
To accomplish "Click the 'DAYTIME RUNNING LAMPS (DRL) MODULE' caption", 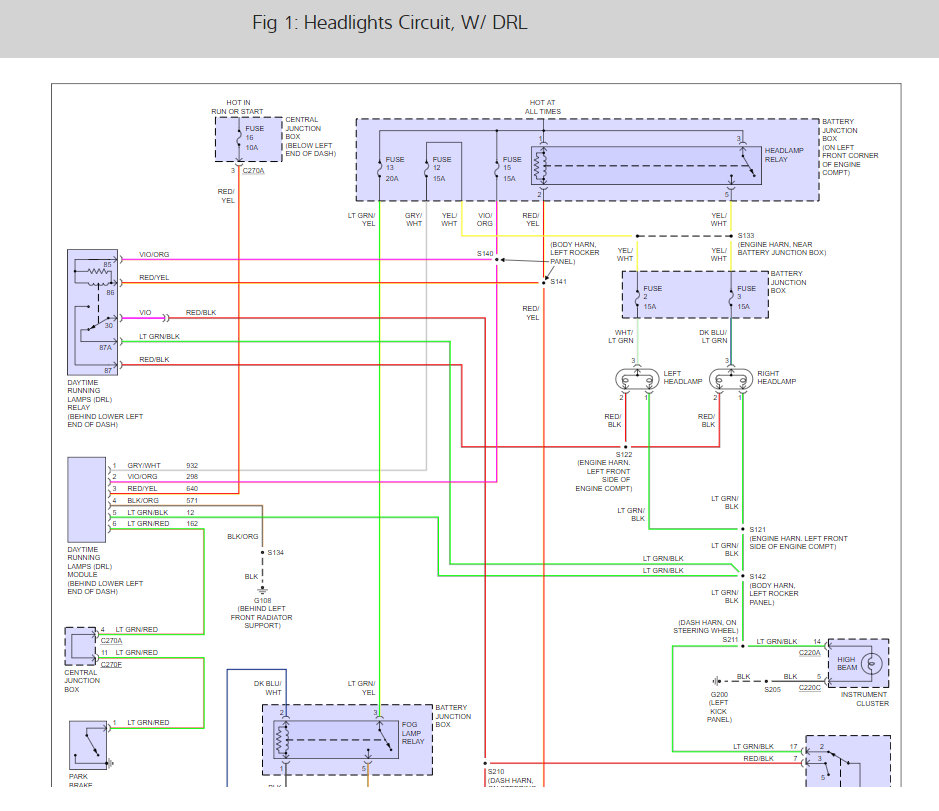I will coord(105,571).
